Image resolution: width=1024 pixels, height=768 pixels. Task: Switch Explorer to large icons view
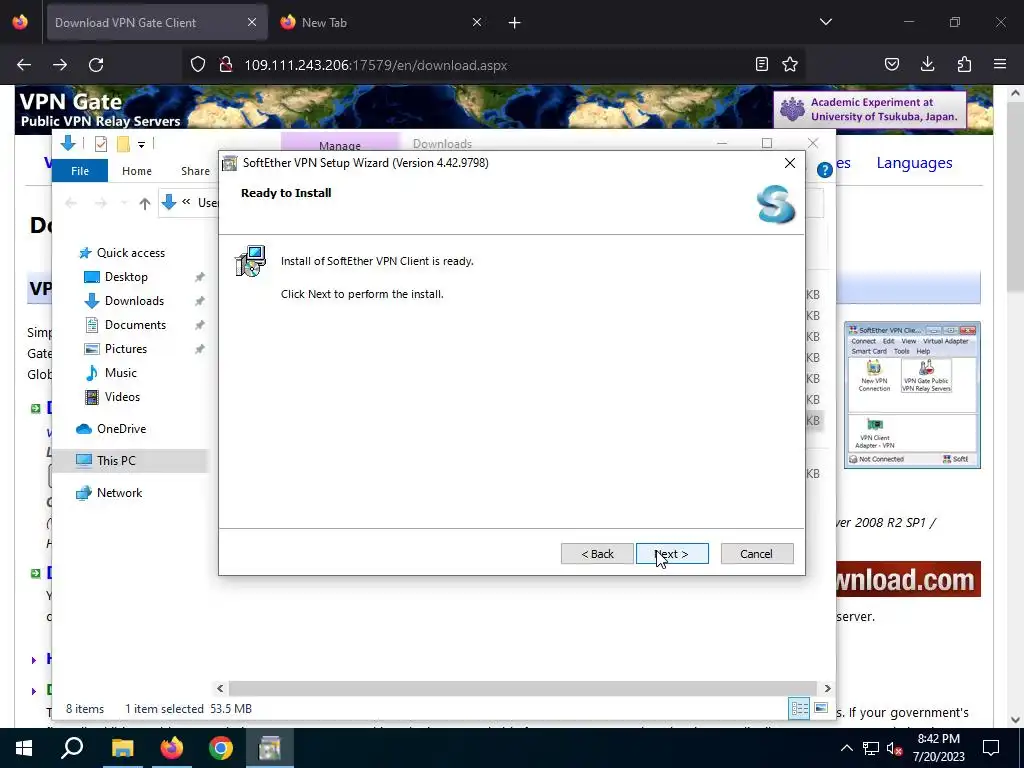click(x=821, y=709)
